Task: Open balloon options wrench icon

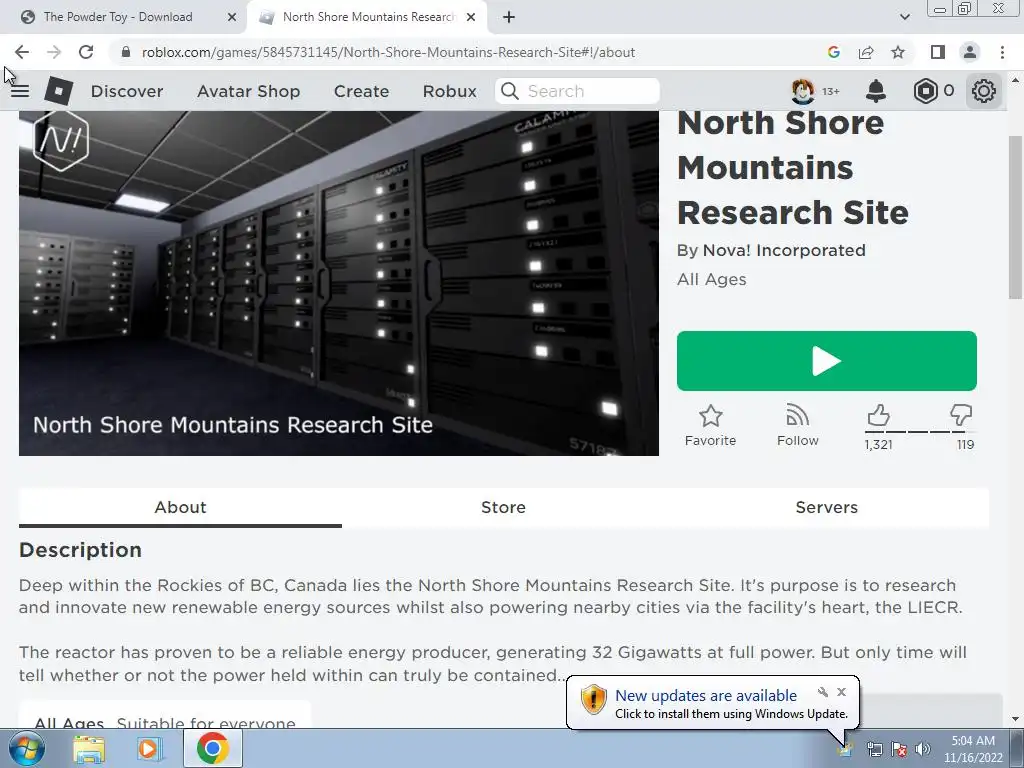Action: point(823,692)
